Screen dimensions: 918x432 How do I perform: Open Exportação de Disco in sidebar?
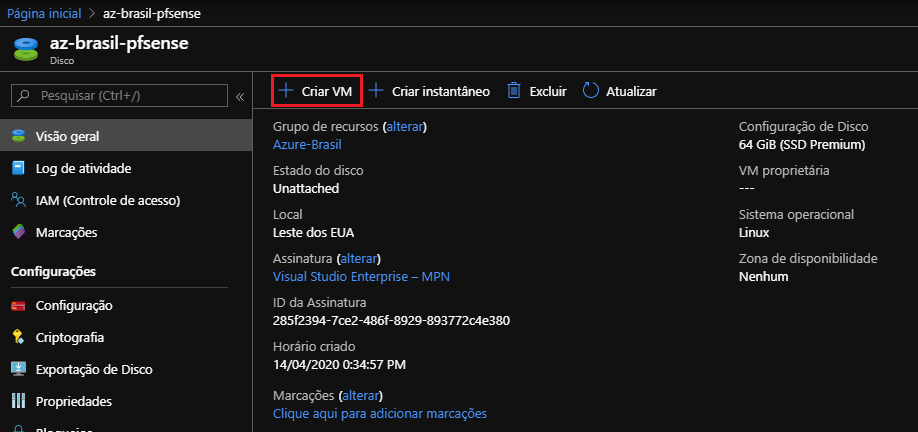pos(93,369)
